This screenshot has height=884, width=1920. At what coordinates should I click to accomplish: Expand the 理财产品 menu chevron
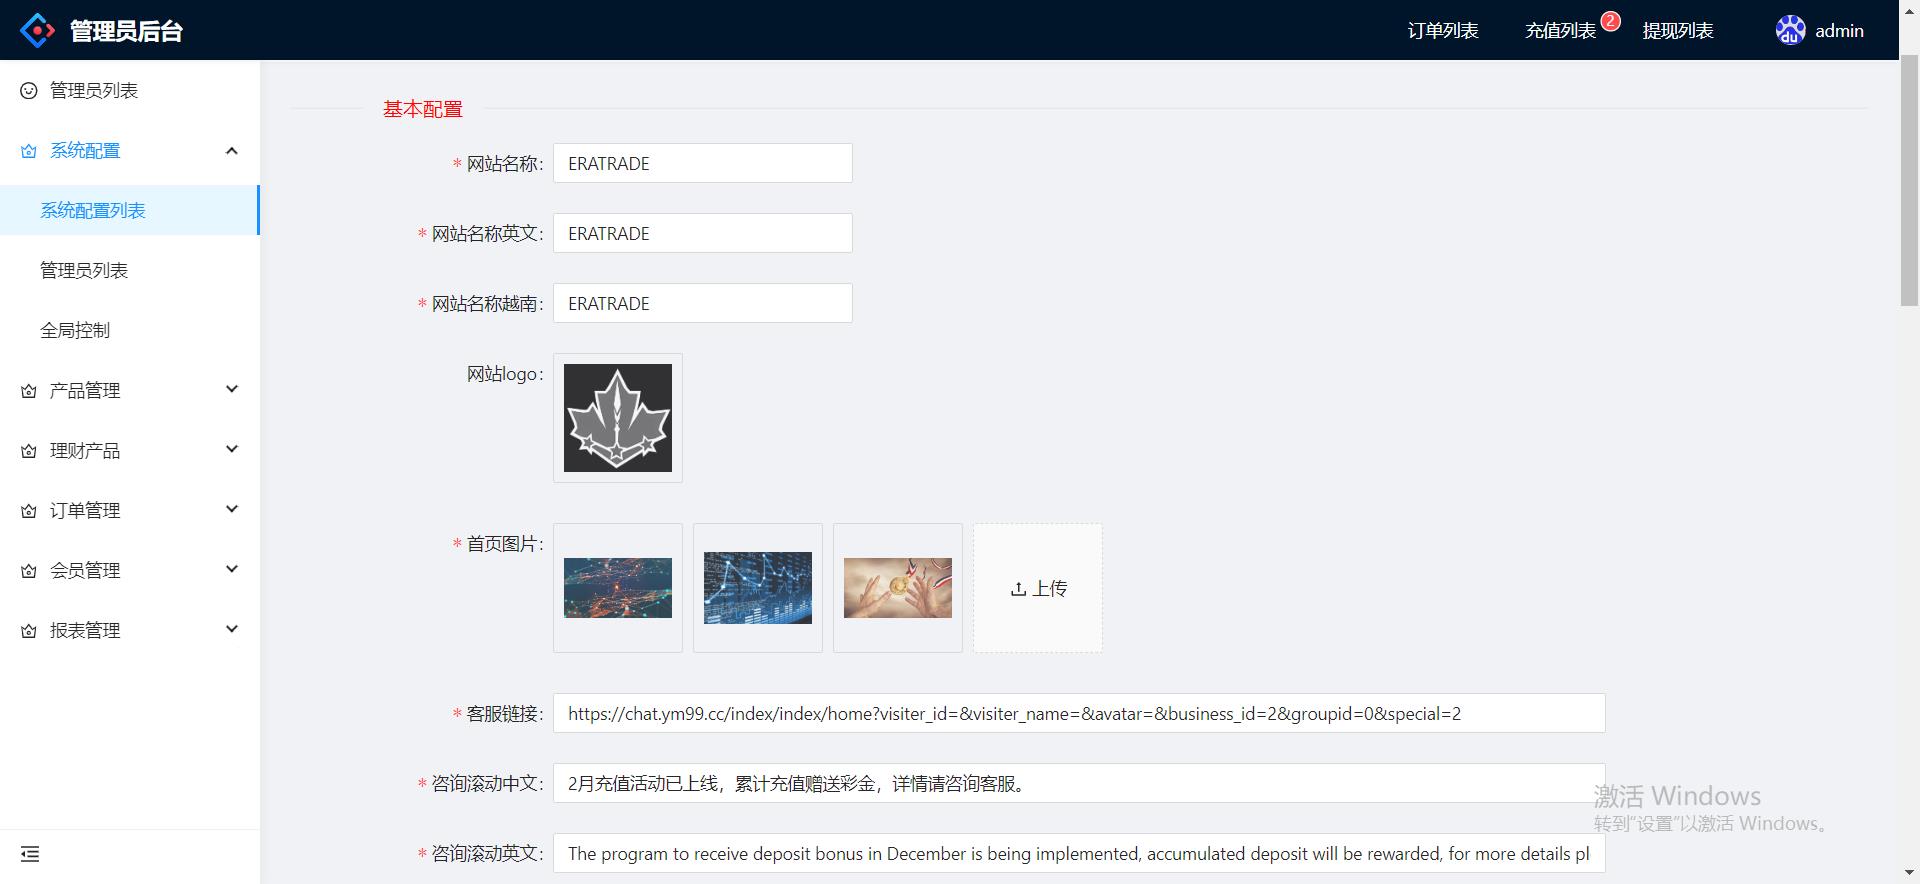[232, 449]
